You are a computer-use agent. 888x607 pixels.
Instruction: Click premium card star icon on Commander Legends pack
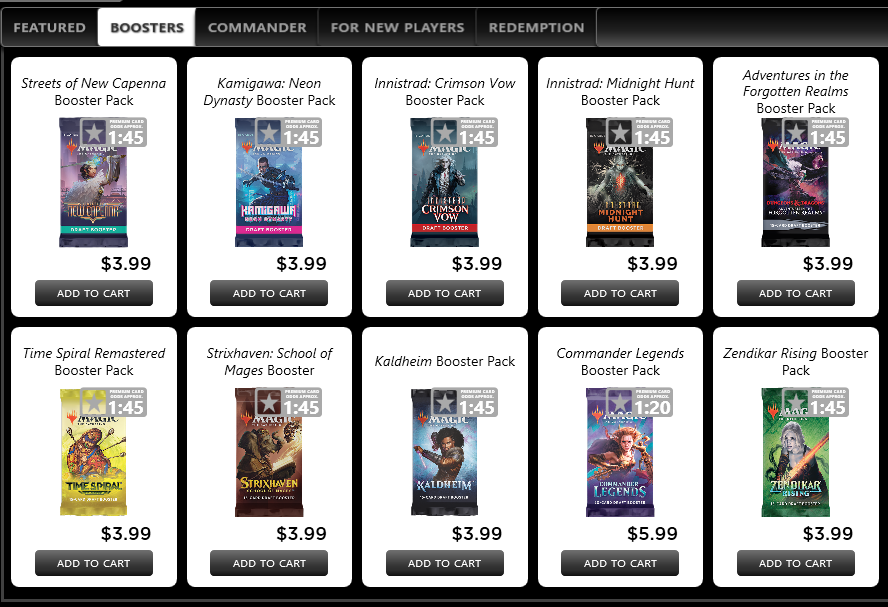[x=619, y=401]
